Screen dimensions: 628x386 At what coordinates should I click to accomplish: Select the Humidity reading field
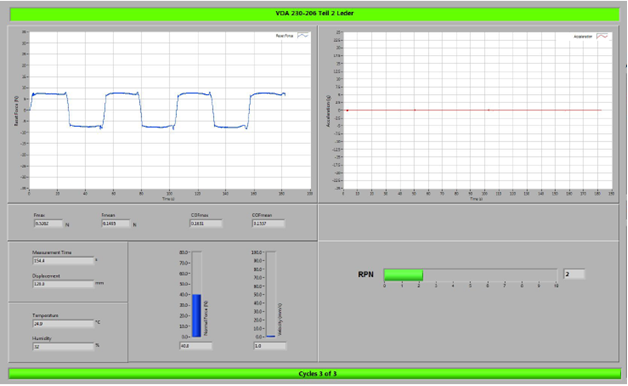(x=63, y=346)
